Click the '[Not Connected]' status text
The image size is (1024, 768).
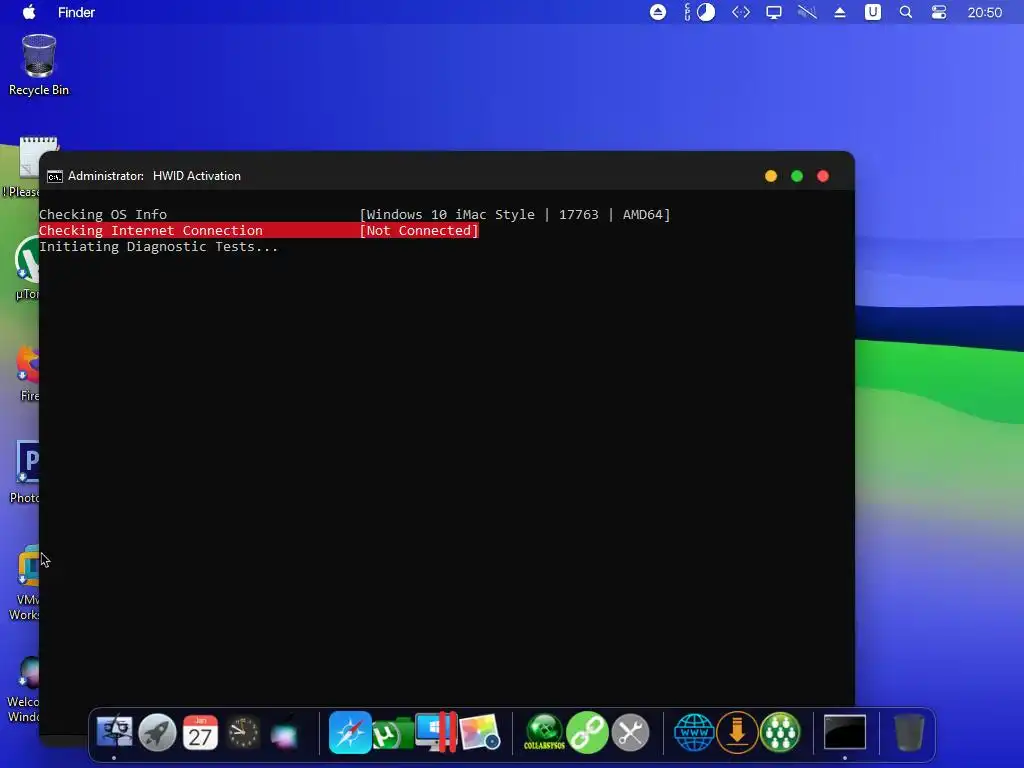(x=419, y=231)
